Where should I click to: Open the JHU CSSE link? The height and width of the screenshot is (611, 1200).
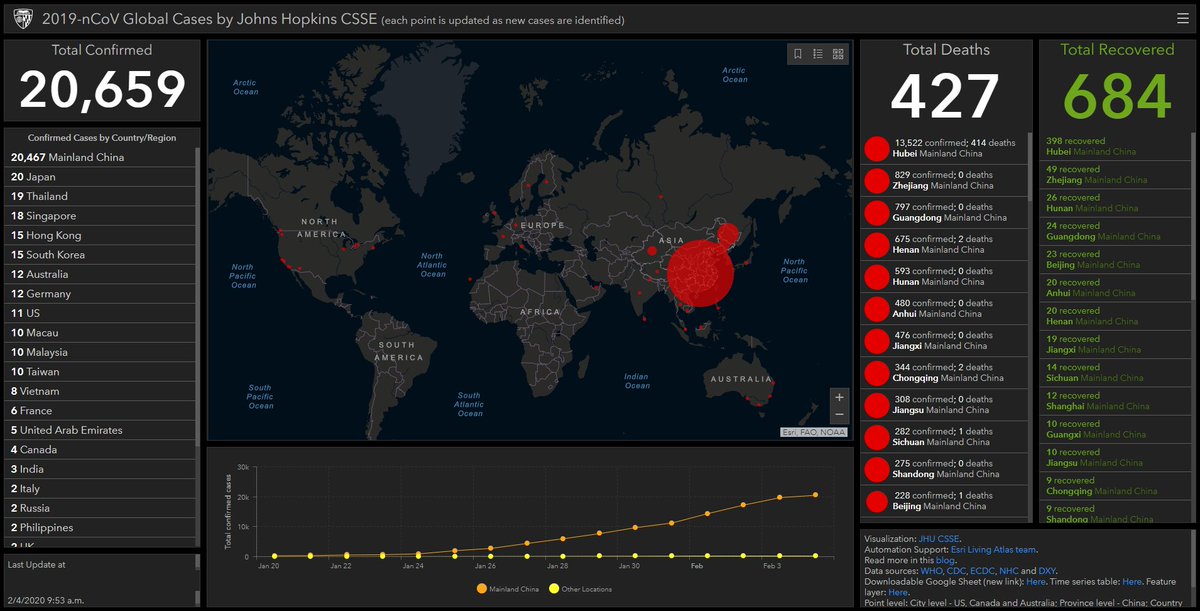click(939, 538)
